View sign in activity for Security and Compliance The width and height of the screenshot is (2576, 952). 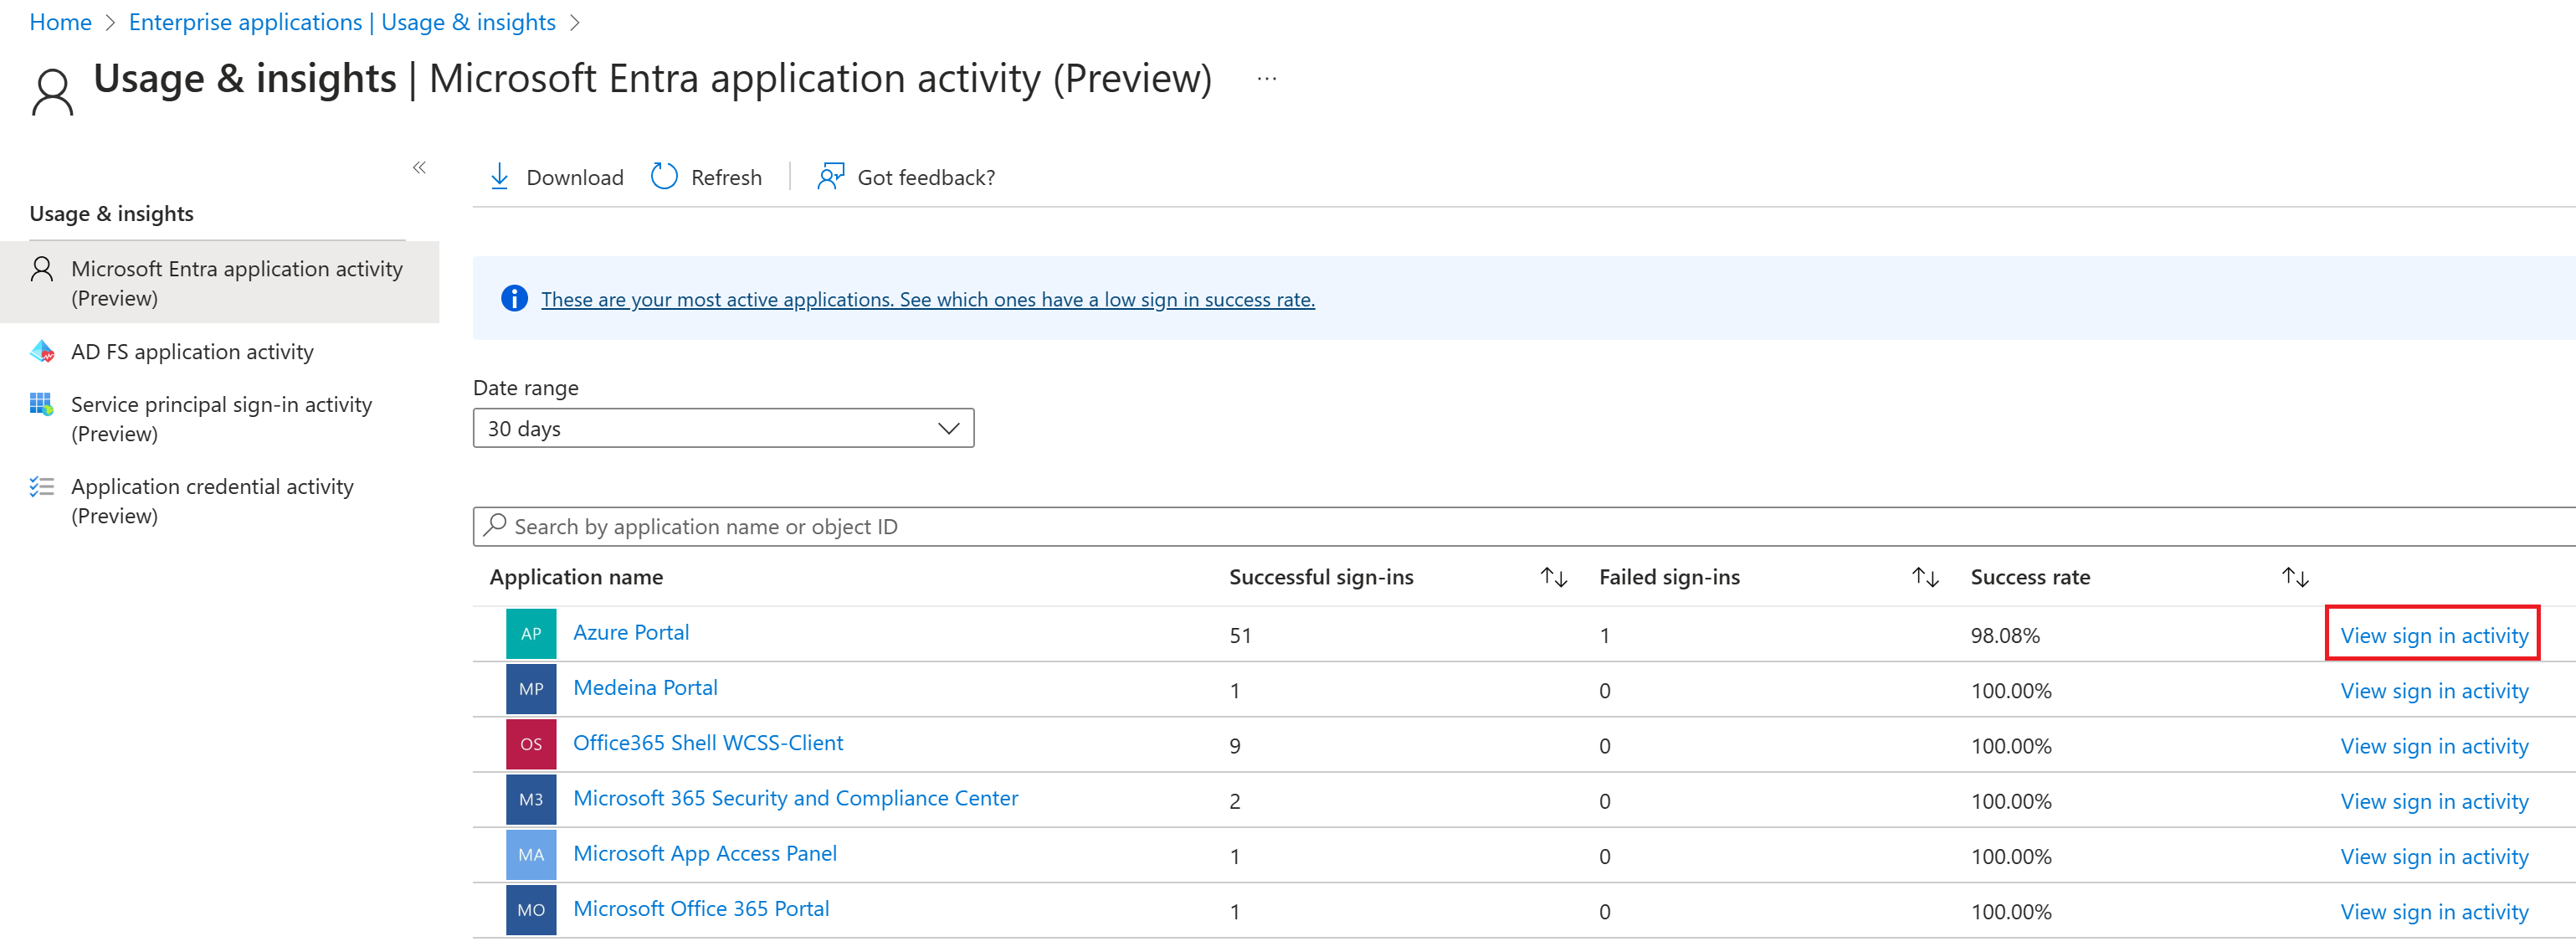2434,801
